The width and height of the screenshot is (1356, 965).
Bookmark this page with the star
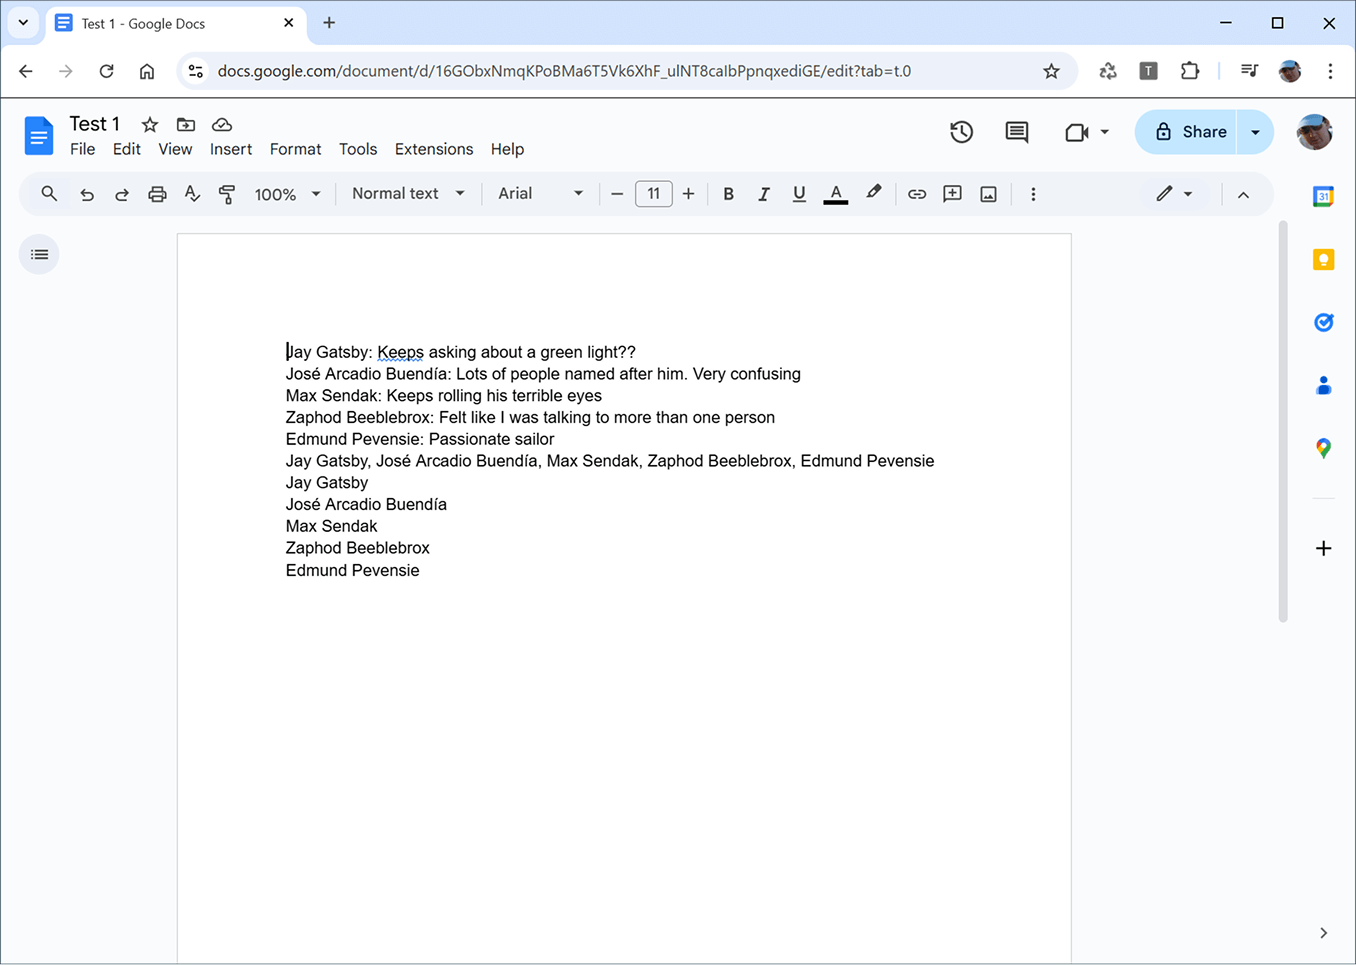click(1051, 71)
